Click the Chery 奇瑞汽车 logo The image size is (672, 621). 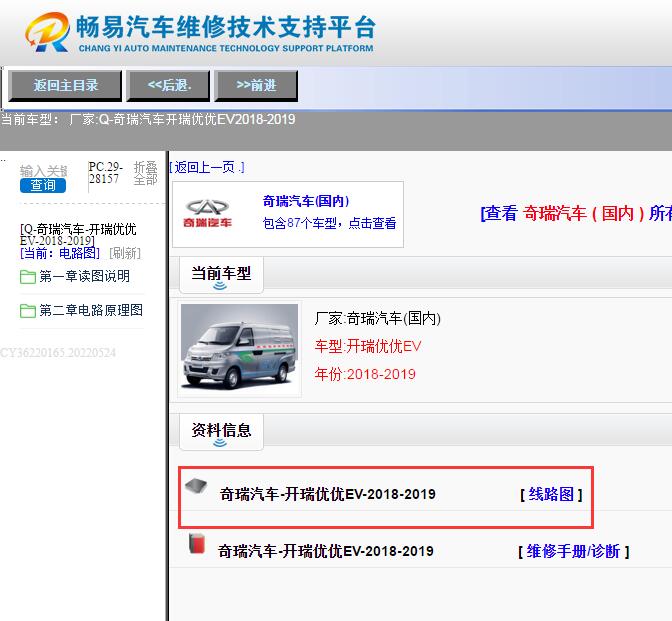pos(207,214)
